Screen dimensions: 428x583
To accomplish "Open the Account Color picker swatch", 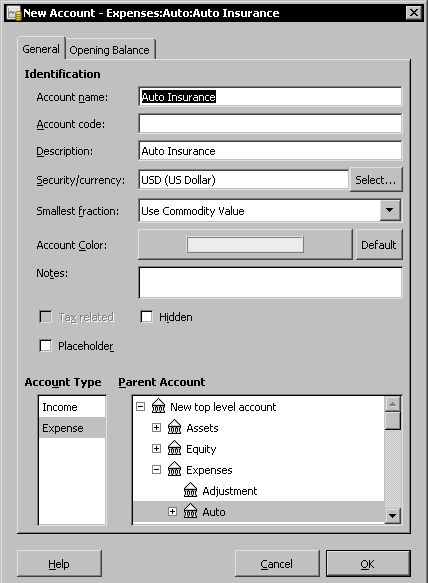I will tap(245, 245).
